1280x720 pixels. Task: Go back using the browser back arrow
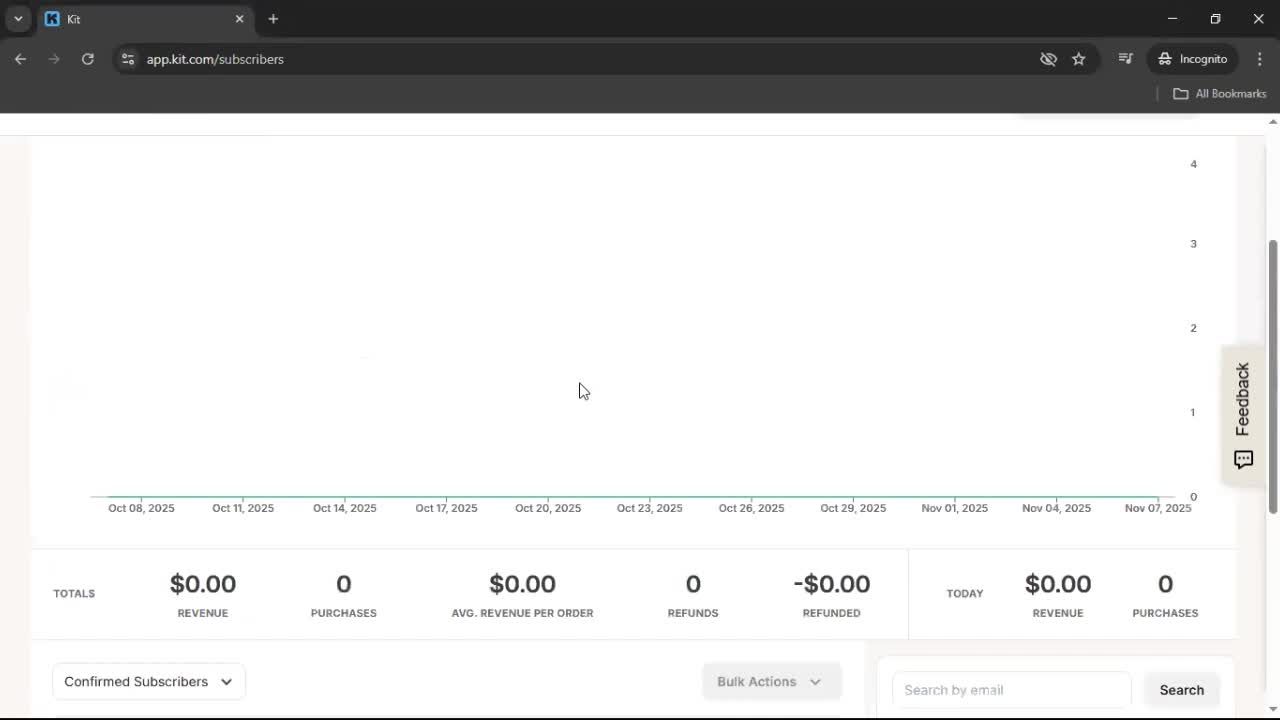tap(20, 59)
